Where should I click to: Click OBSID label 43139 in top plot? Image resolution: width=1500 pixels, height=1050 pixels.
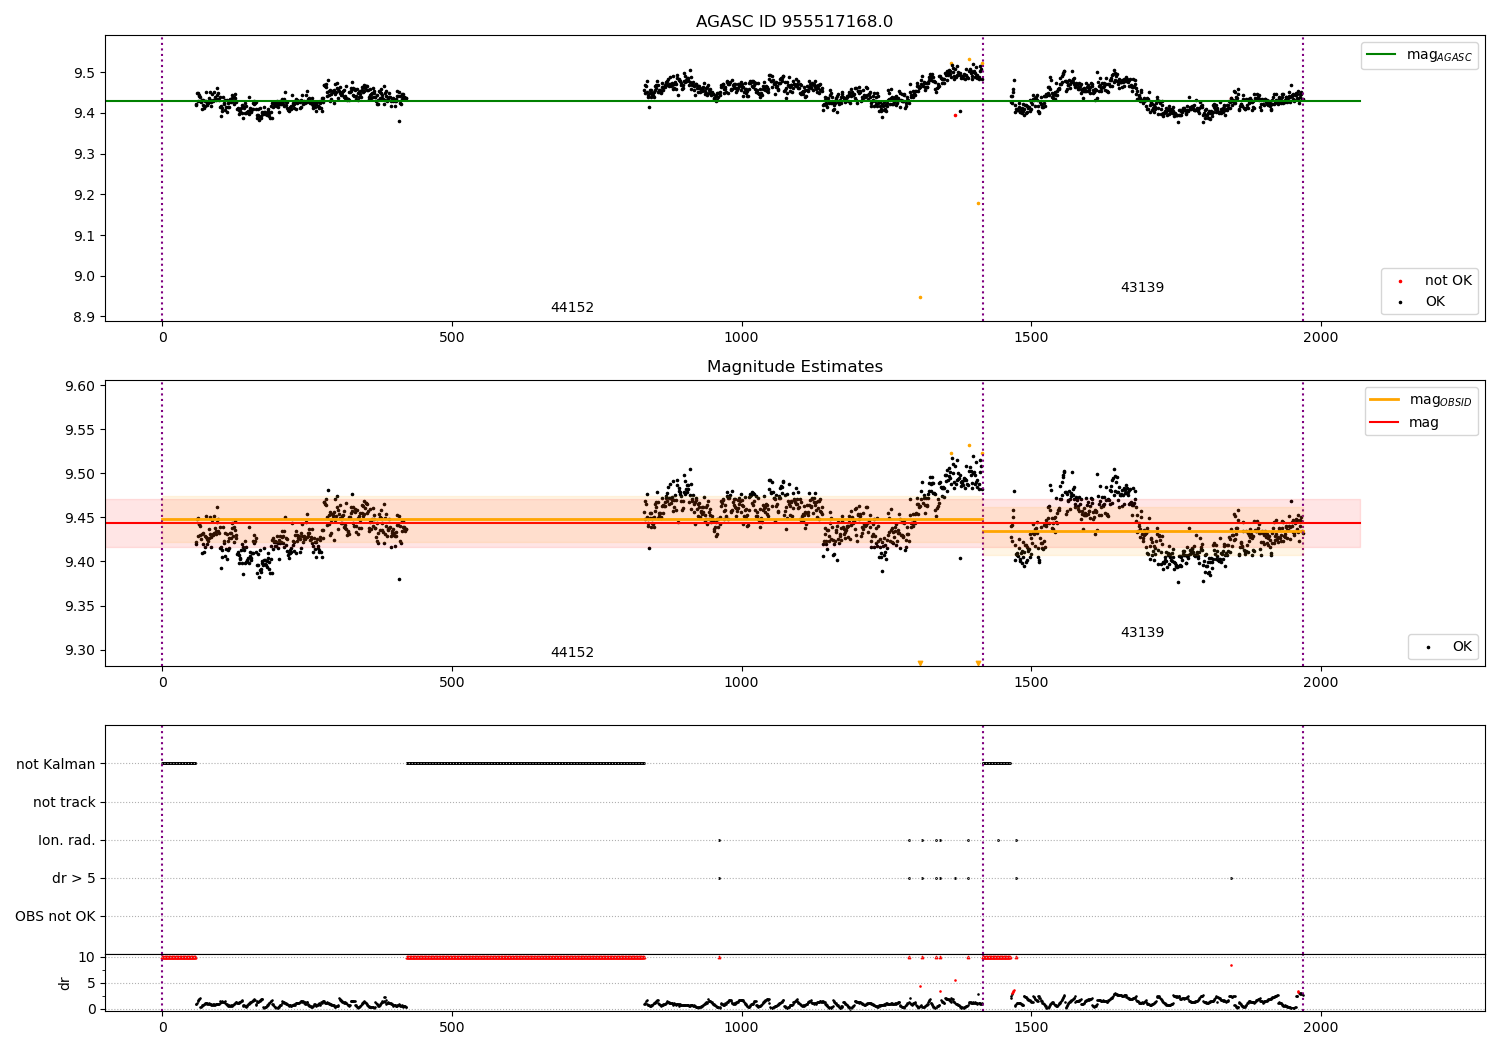(x=1142, y=288)
